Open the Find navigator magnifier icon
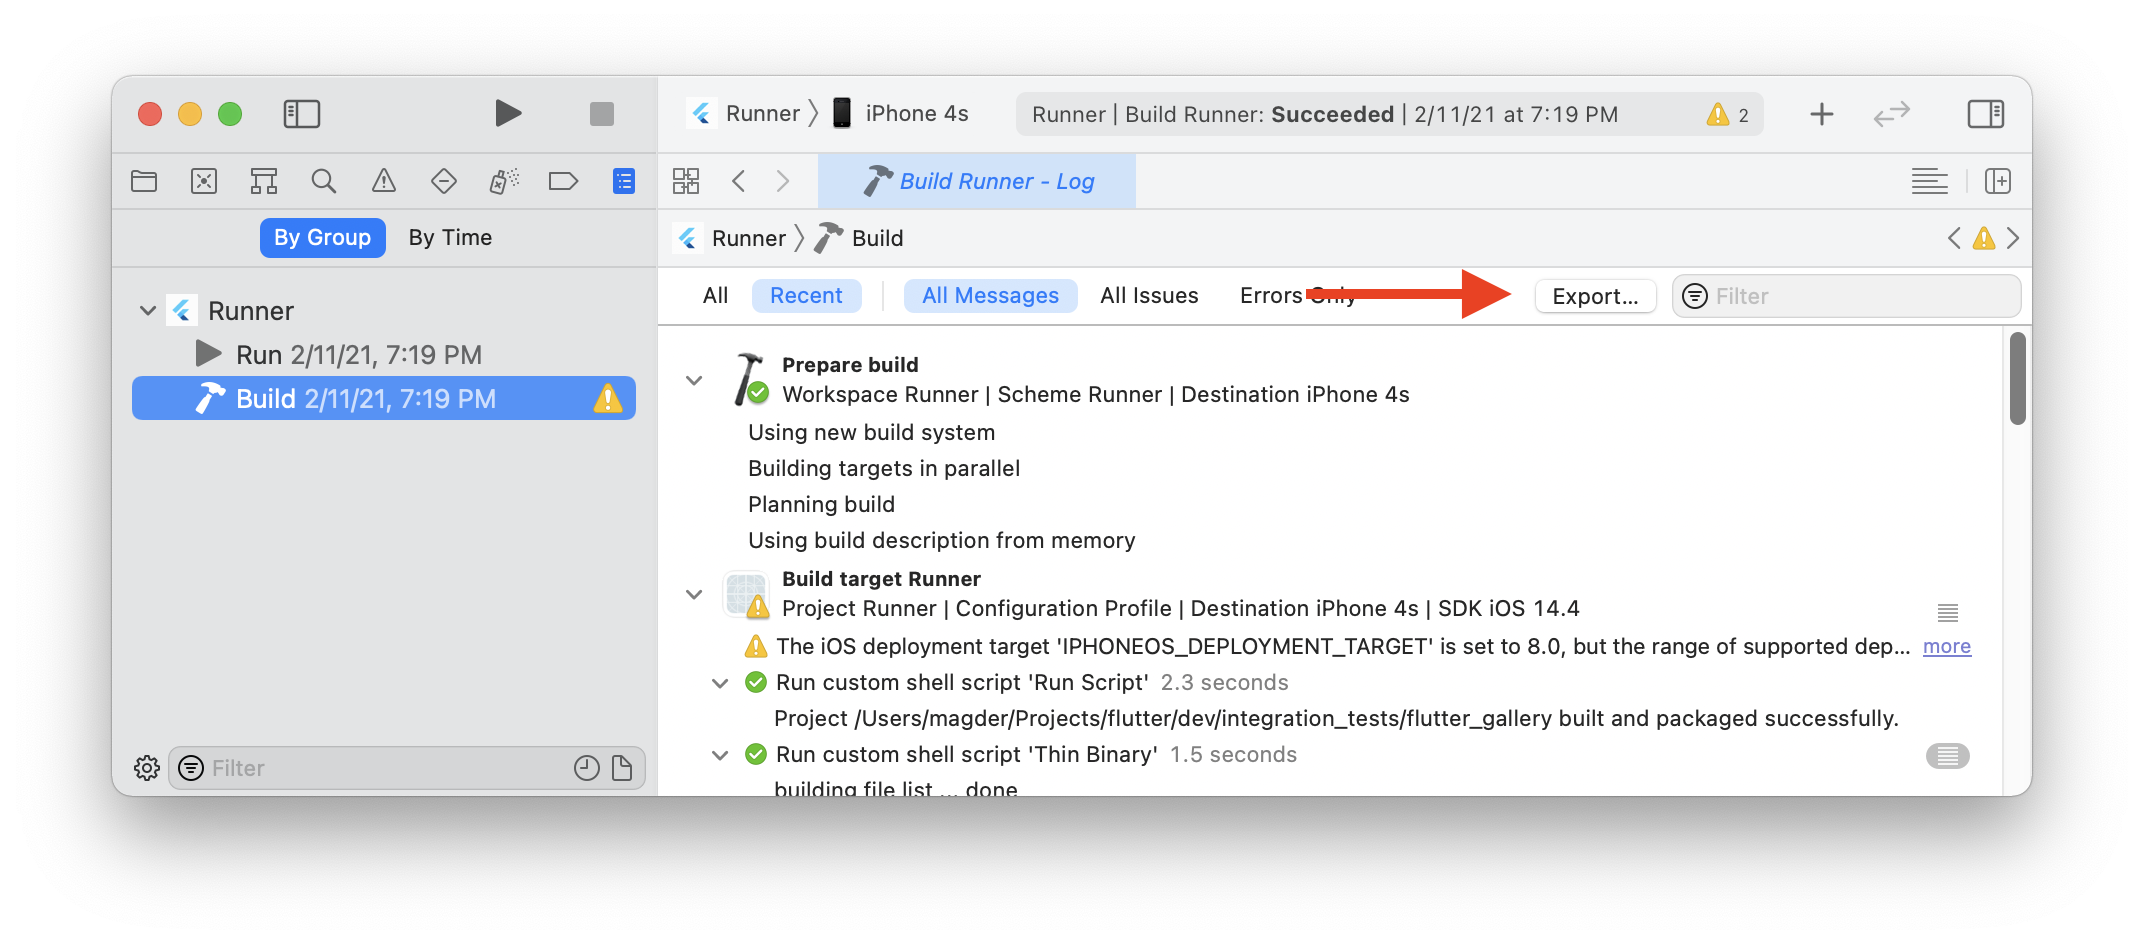Viewport: 2144px width, 944px height. [x=323, y=181]
